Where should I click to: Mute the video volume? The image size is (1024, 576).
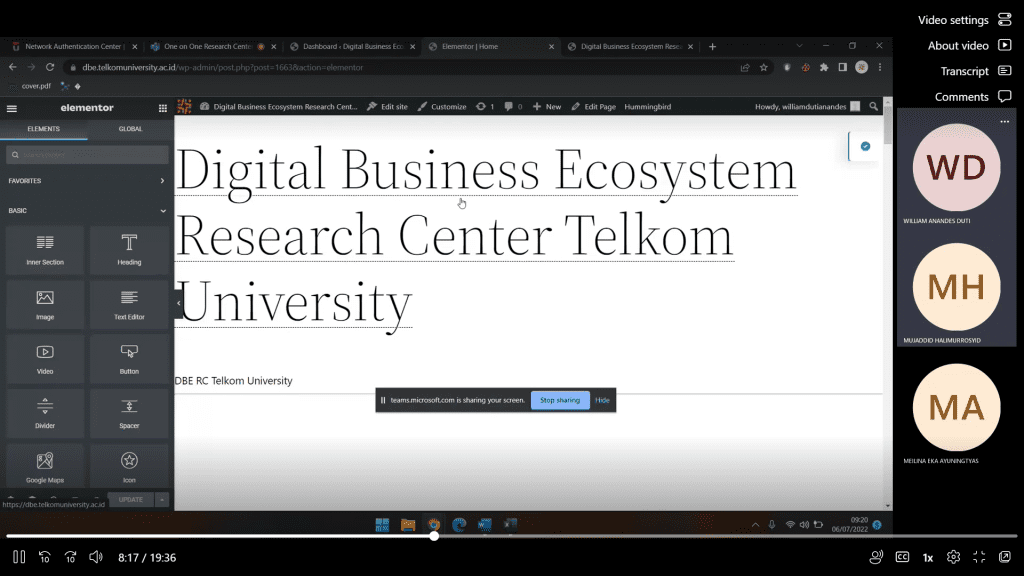pyautogui.click(x=96, y=557)
